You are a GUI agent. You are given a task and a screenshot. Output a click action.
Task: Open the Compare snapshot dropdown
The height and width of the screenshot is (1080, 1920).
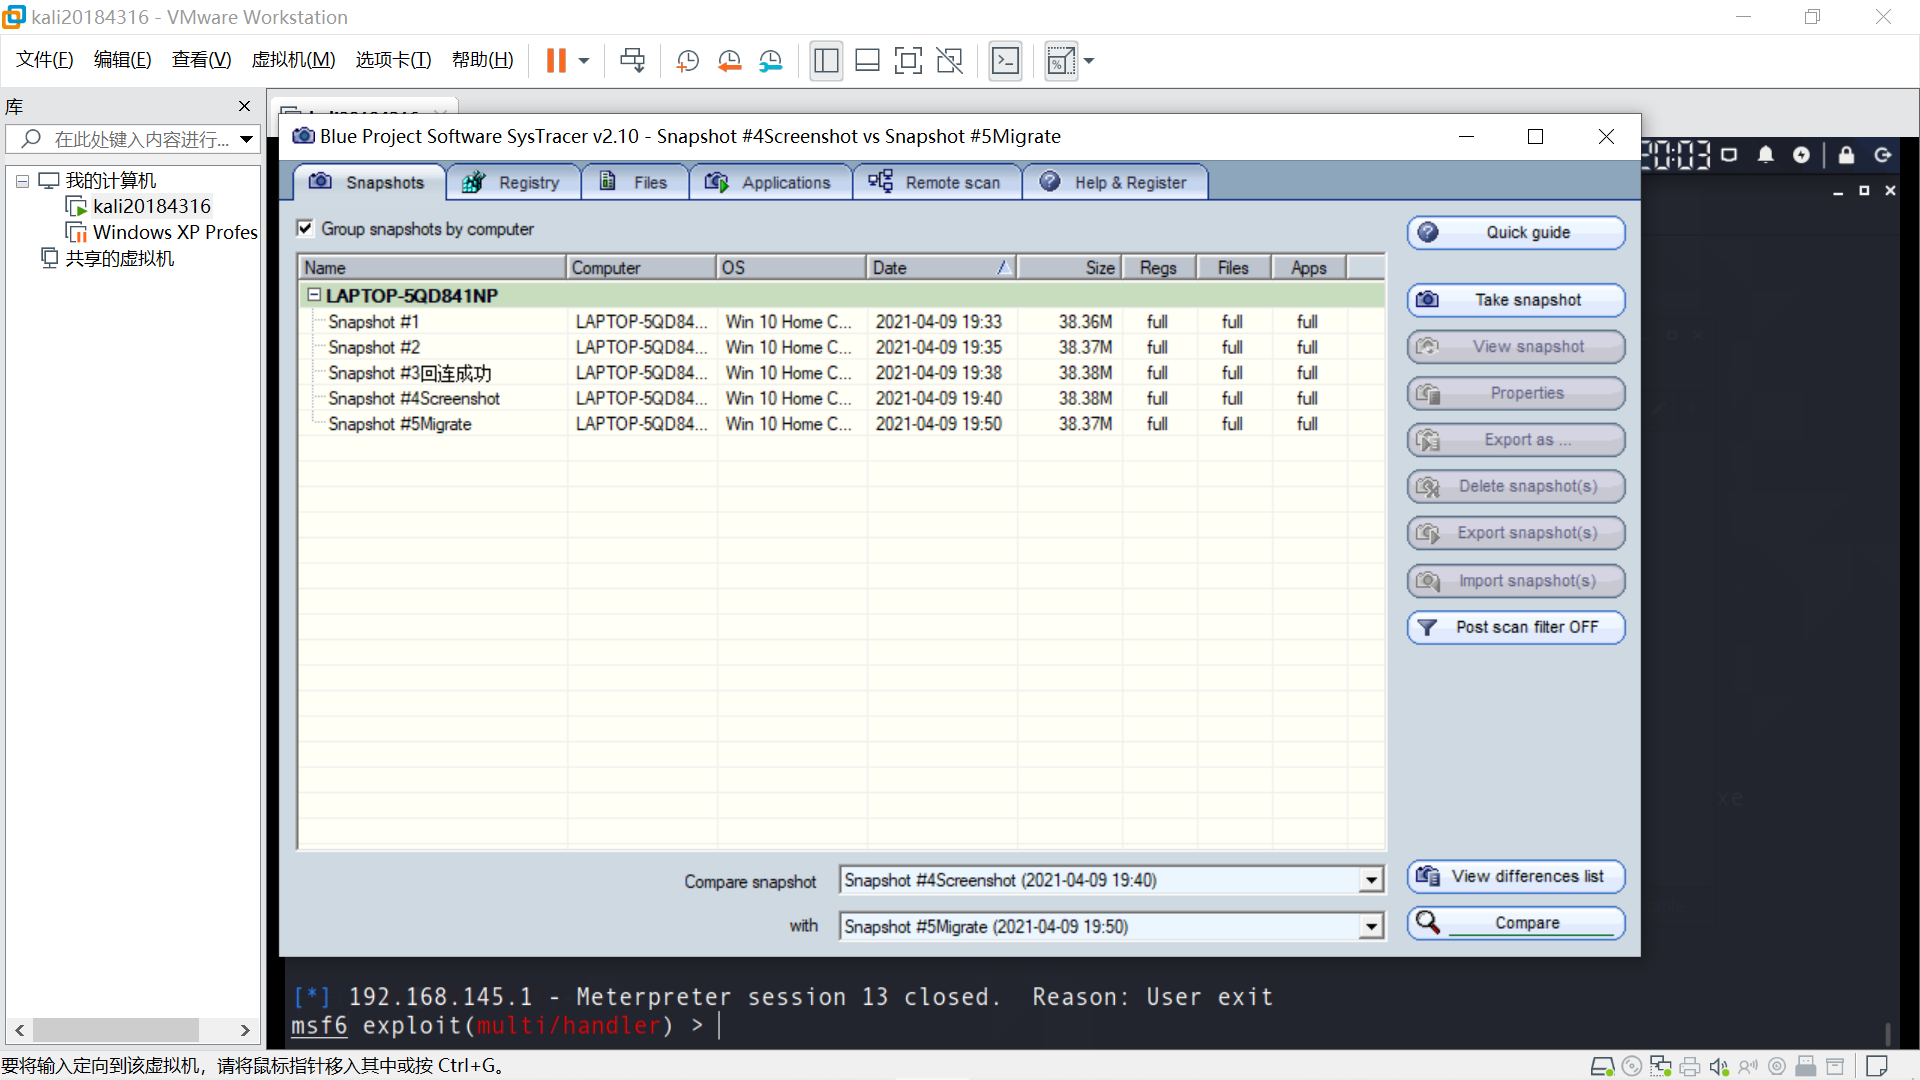tap(1371, 881)
